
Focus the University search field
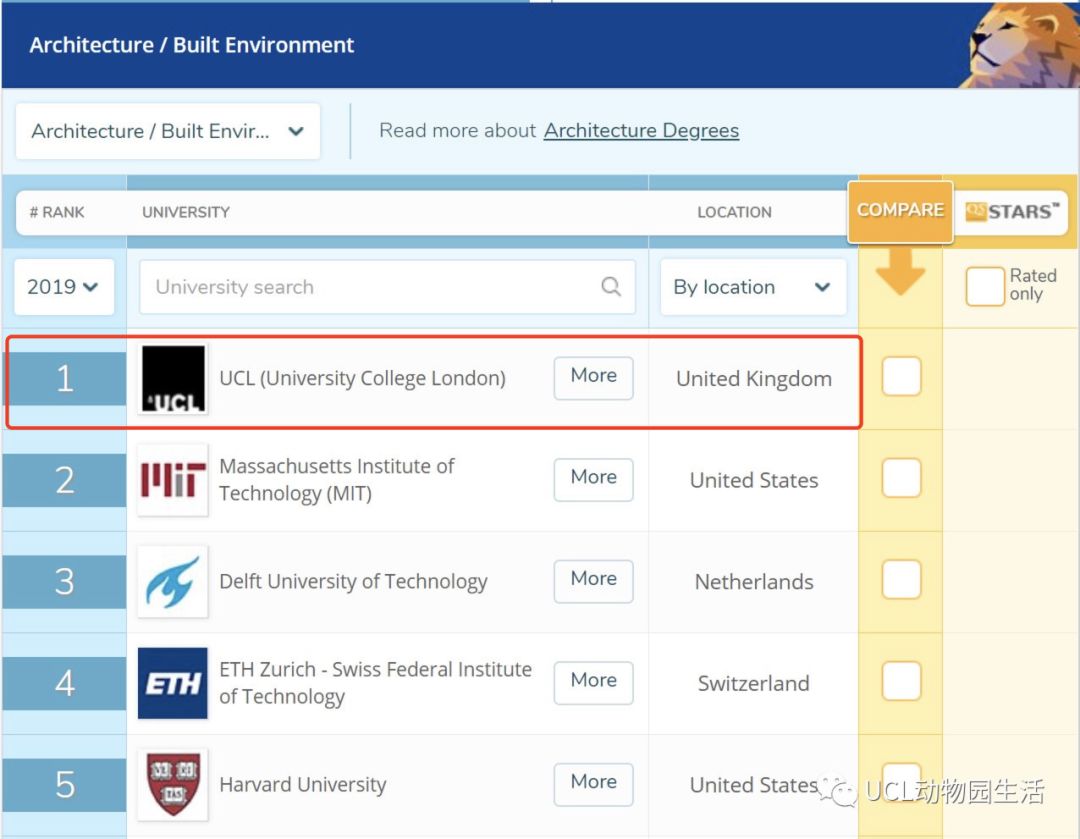coord(387,287)
